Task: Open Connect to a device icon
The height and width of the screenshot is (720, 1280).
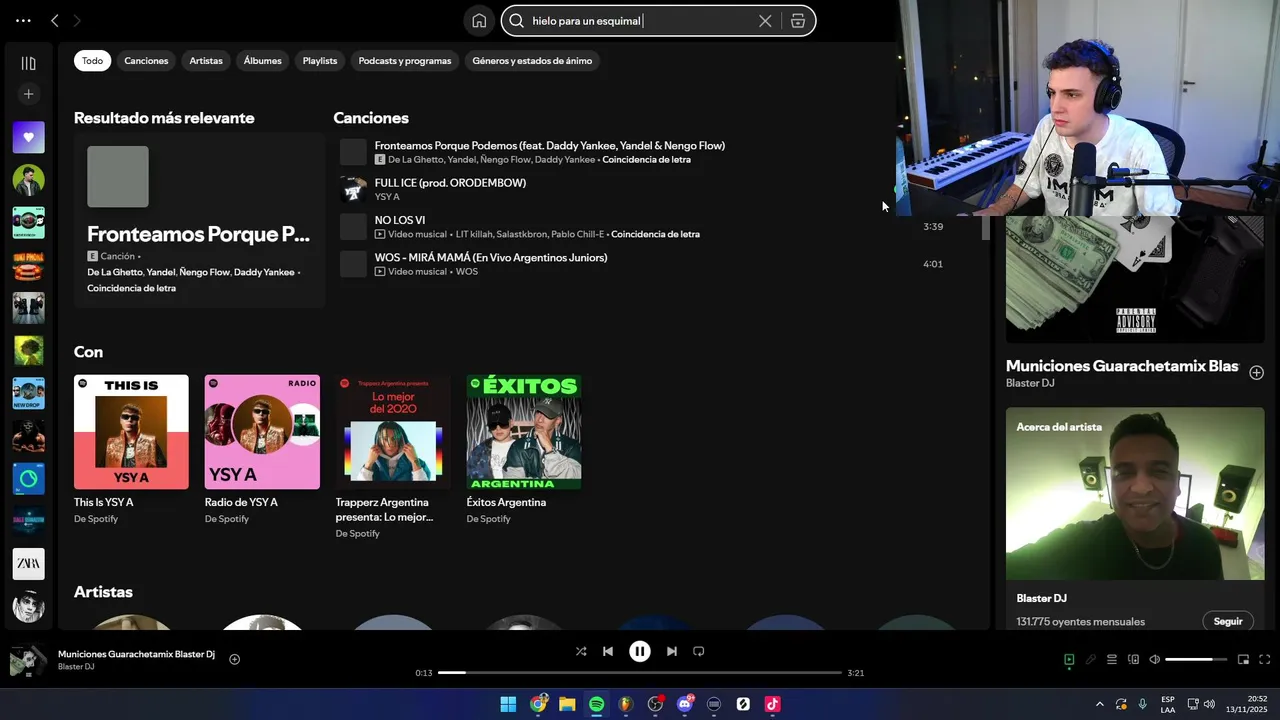Action: tap(1133, 659)
